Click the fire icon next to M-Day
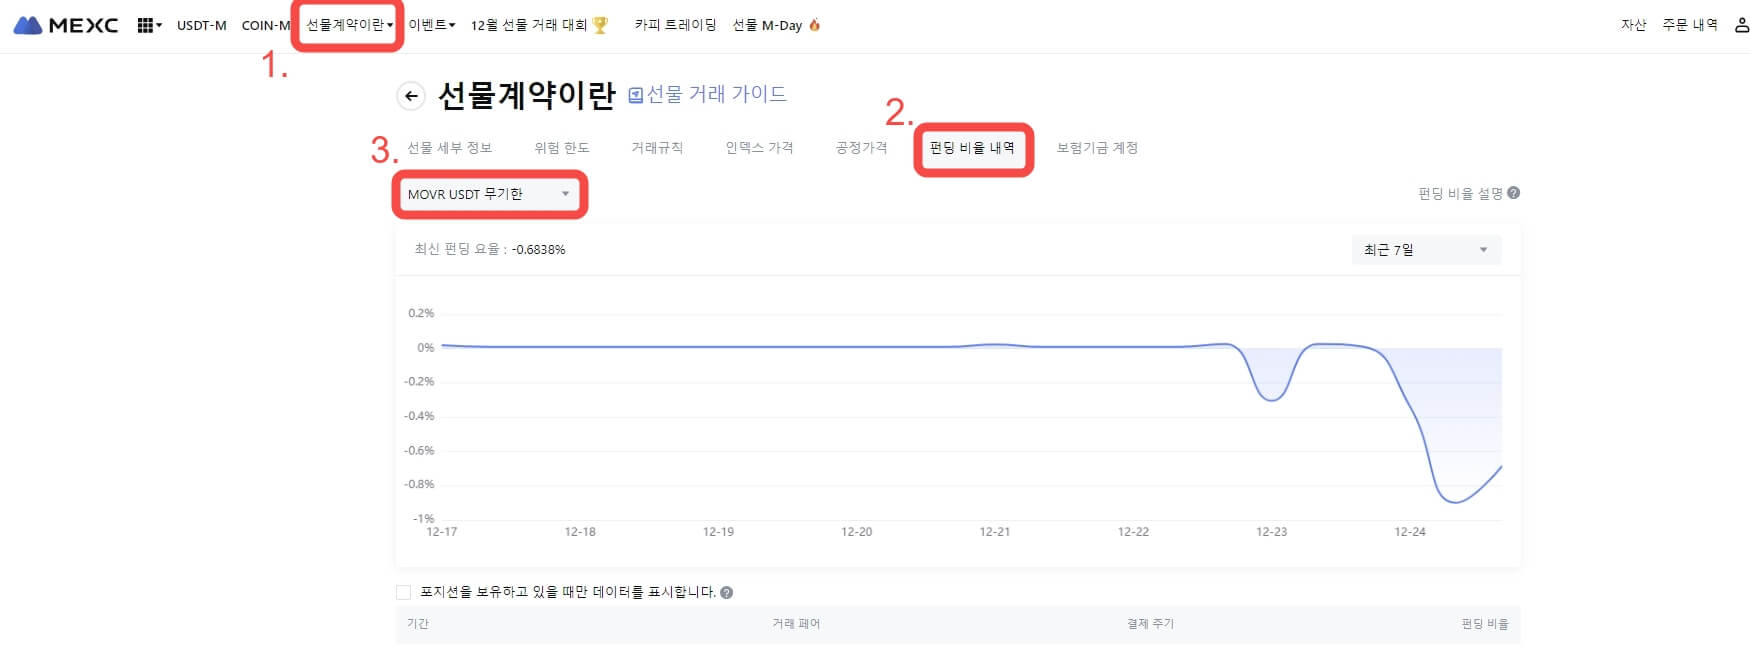 coord(815,25)
